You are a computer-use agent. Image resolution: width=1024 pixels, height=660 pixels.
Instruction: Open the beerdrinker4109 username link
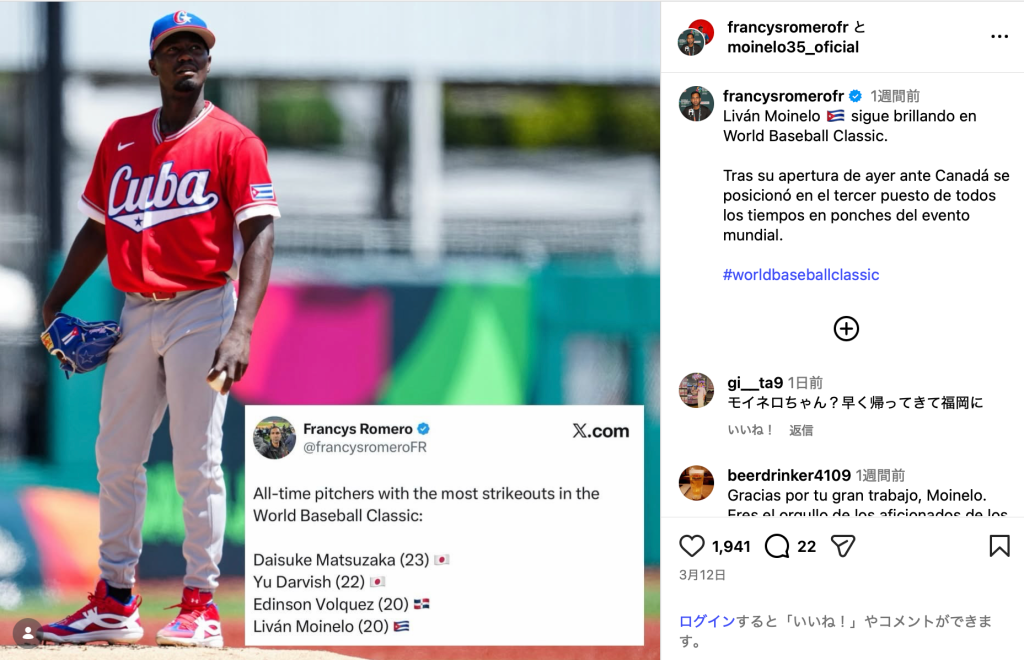(789, 475)
